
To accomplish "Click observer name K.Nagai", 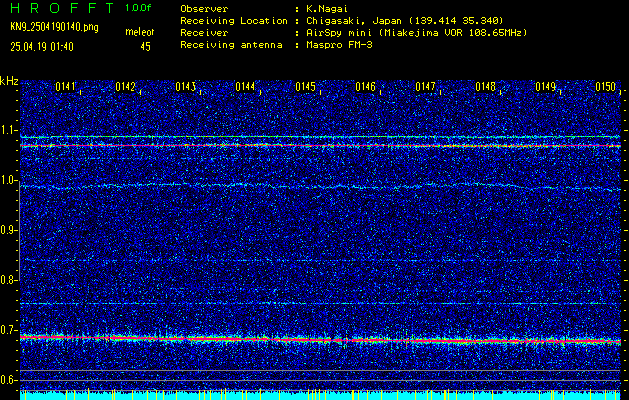I will click(x=326, y=9).
